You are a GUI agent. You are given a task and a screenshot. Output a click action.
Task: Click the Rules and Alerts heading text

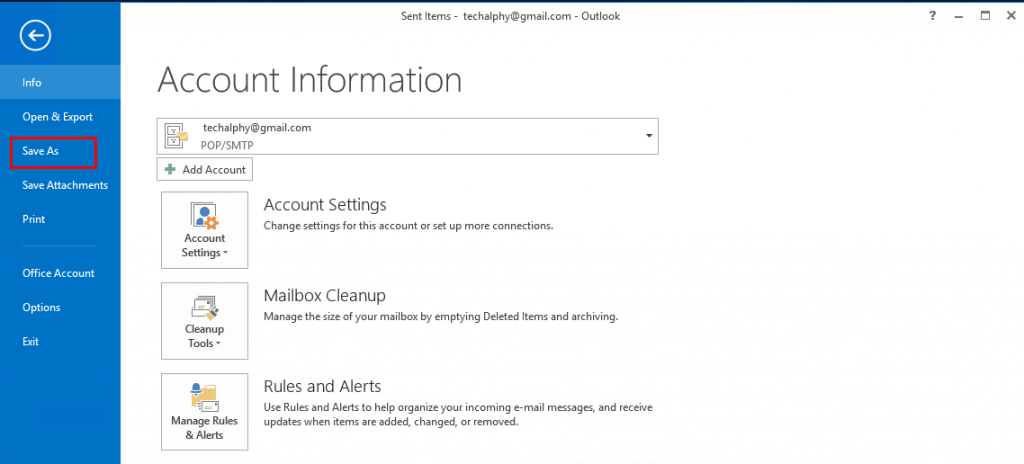322,386
